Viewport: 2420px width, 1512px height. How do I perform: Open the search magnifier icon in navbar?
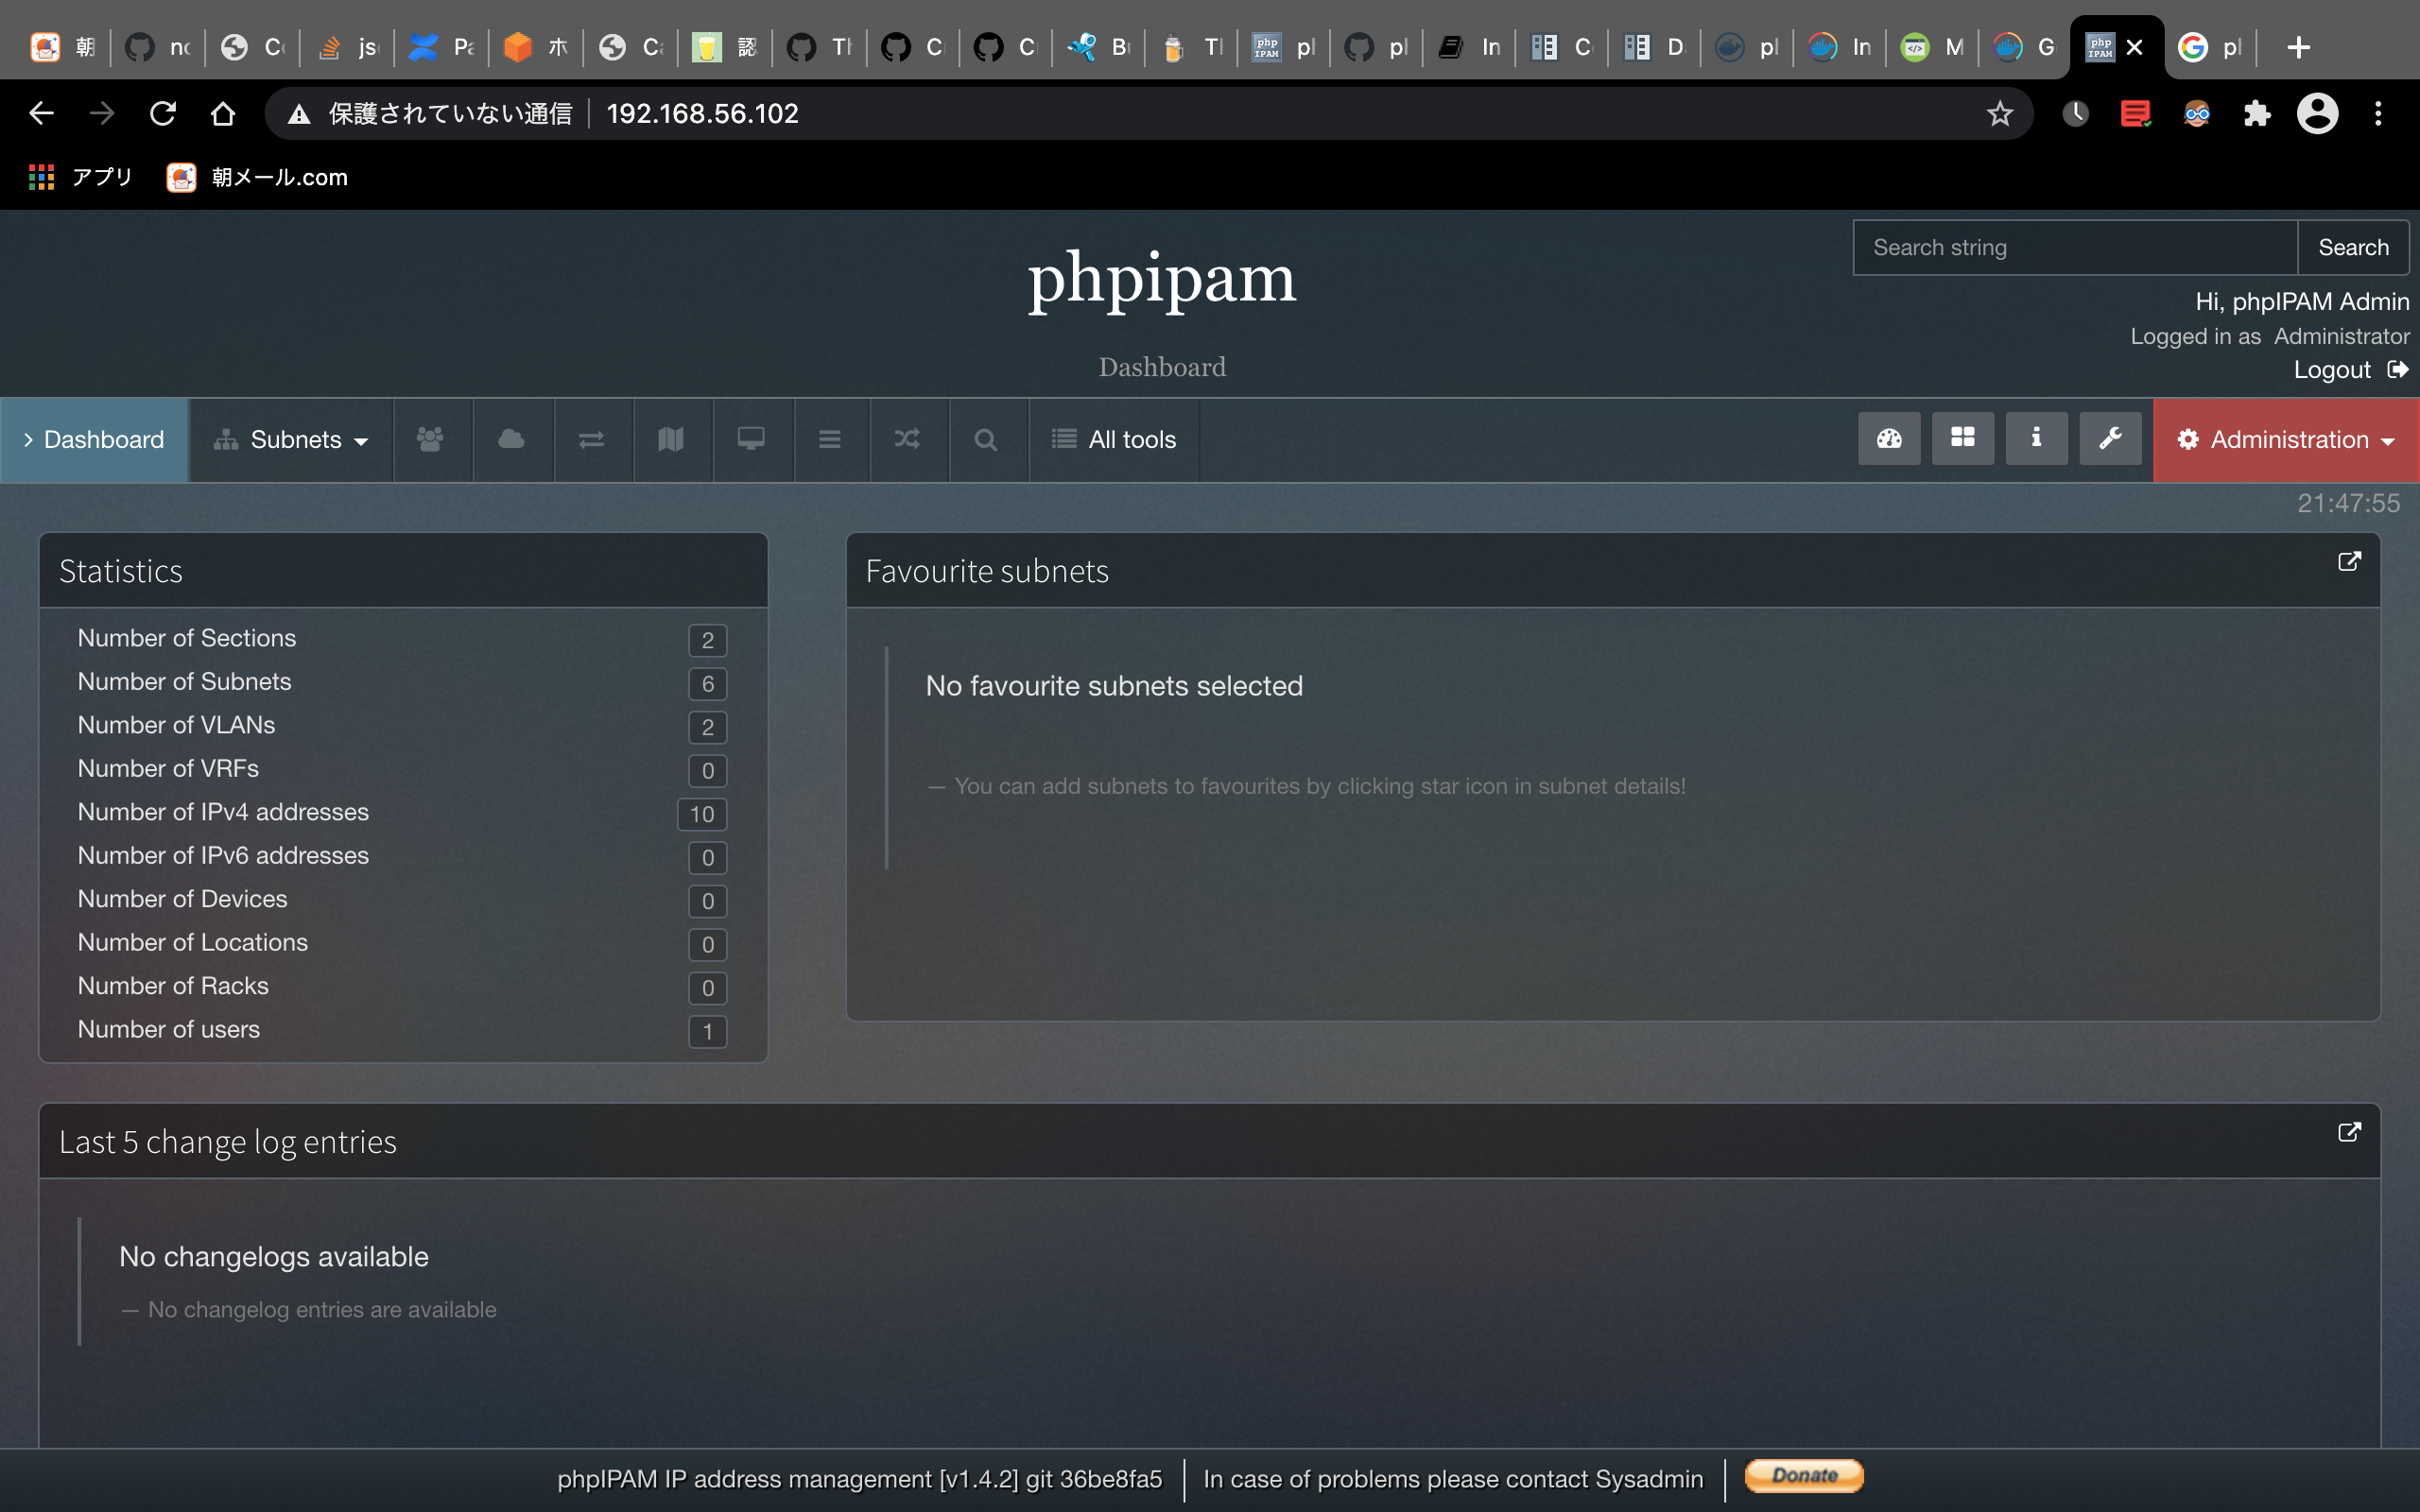click(x=986, y=439)
